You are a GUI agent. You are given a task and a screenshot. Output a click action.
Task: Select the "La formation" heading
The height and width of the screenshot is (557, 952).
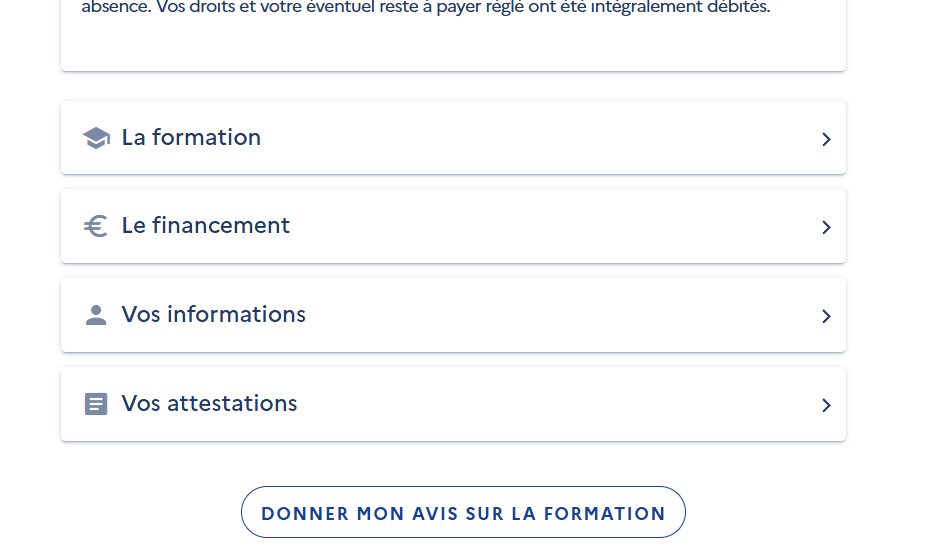click(x=191, y=138)
